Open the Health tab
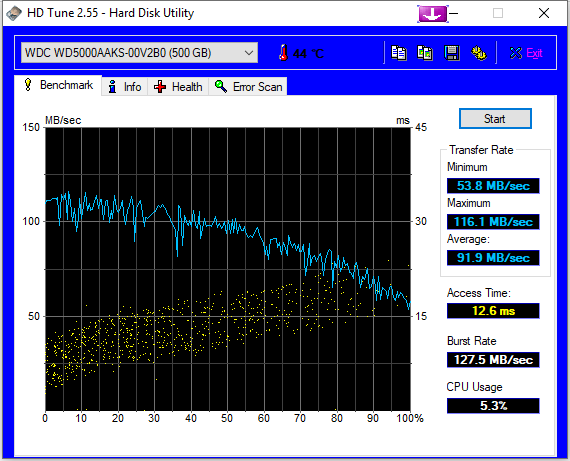This screenshot has height=461, width=570. pyautogui.click(x=178, y=87)
